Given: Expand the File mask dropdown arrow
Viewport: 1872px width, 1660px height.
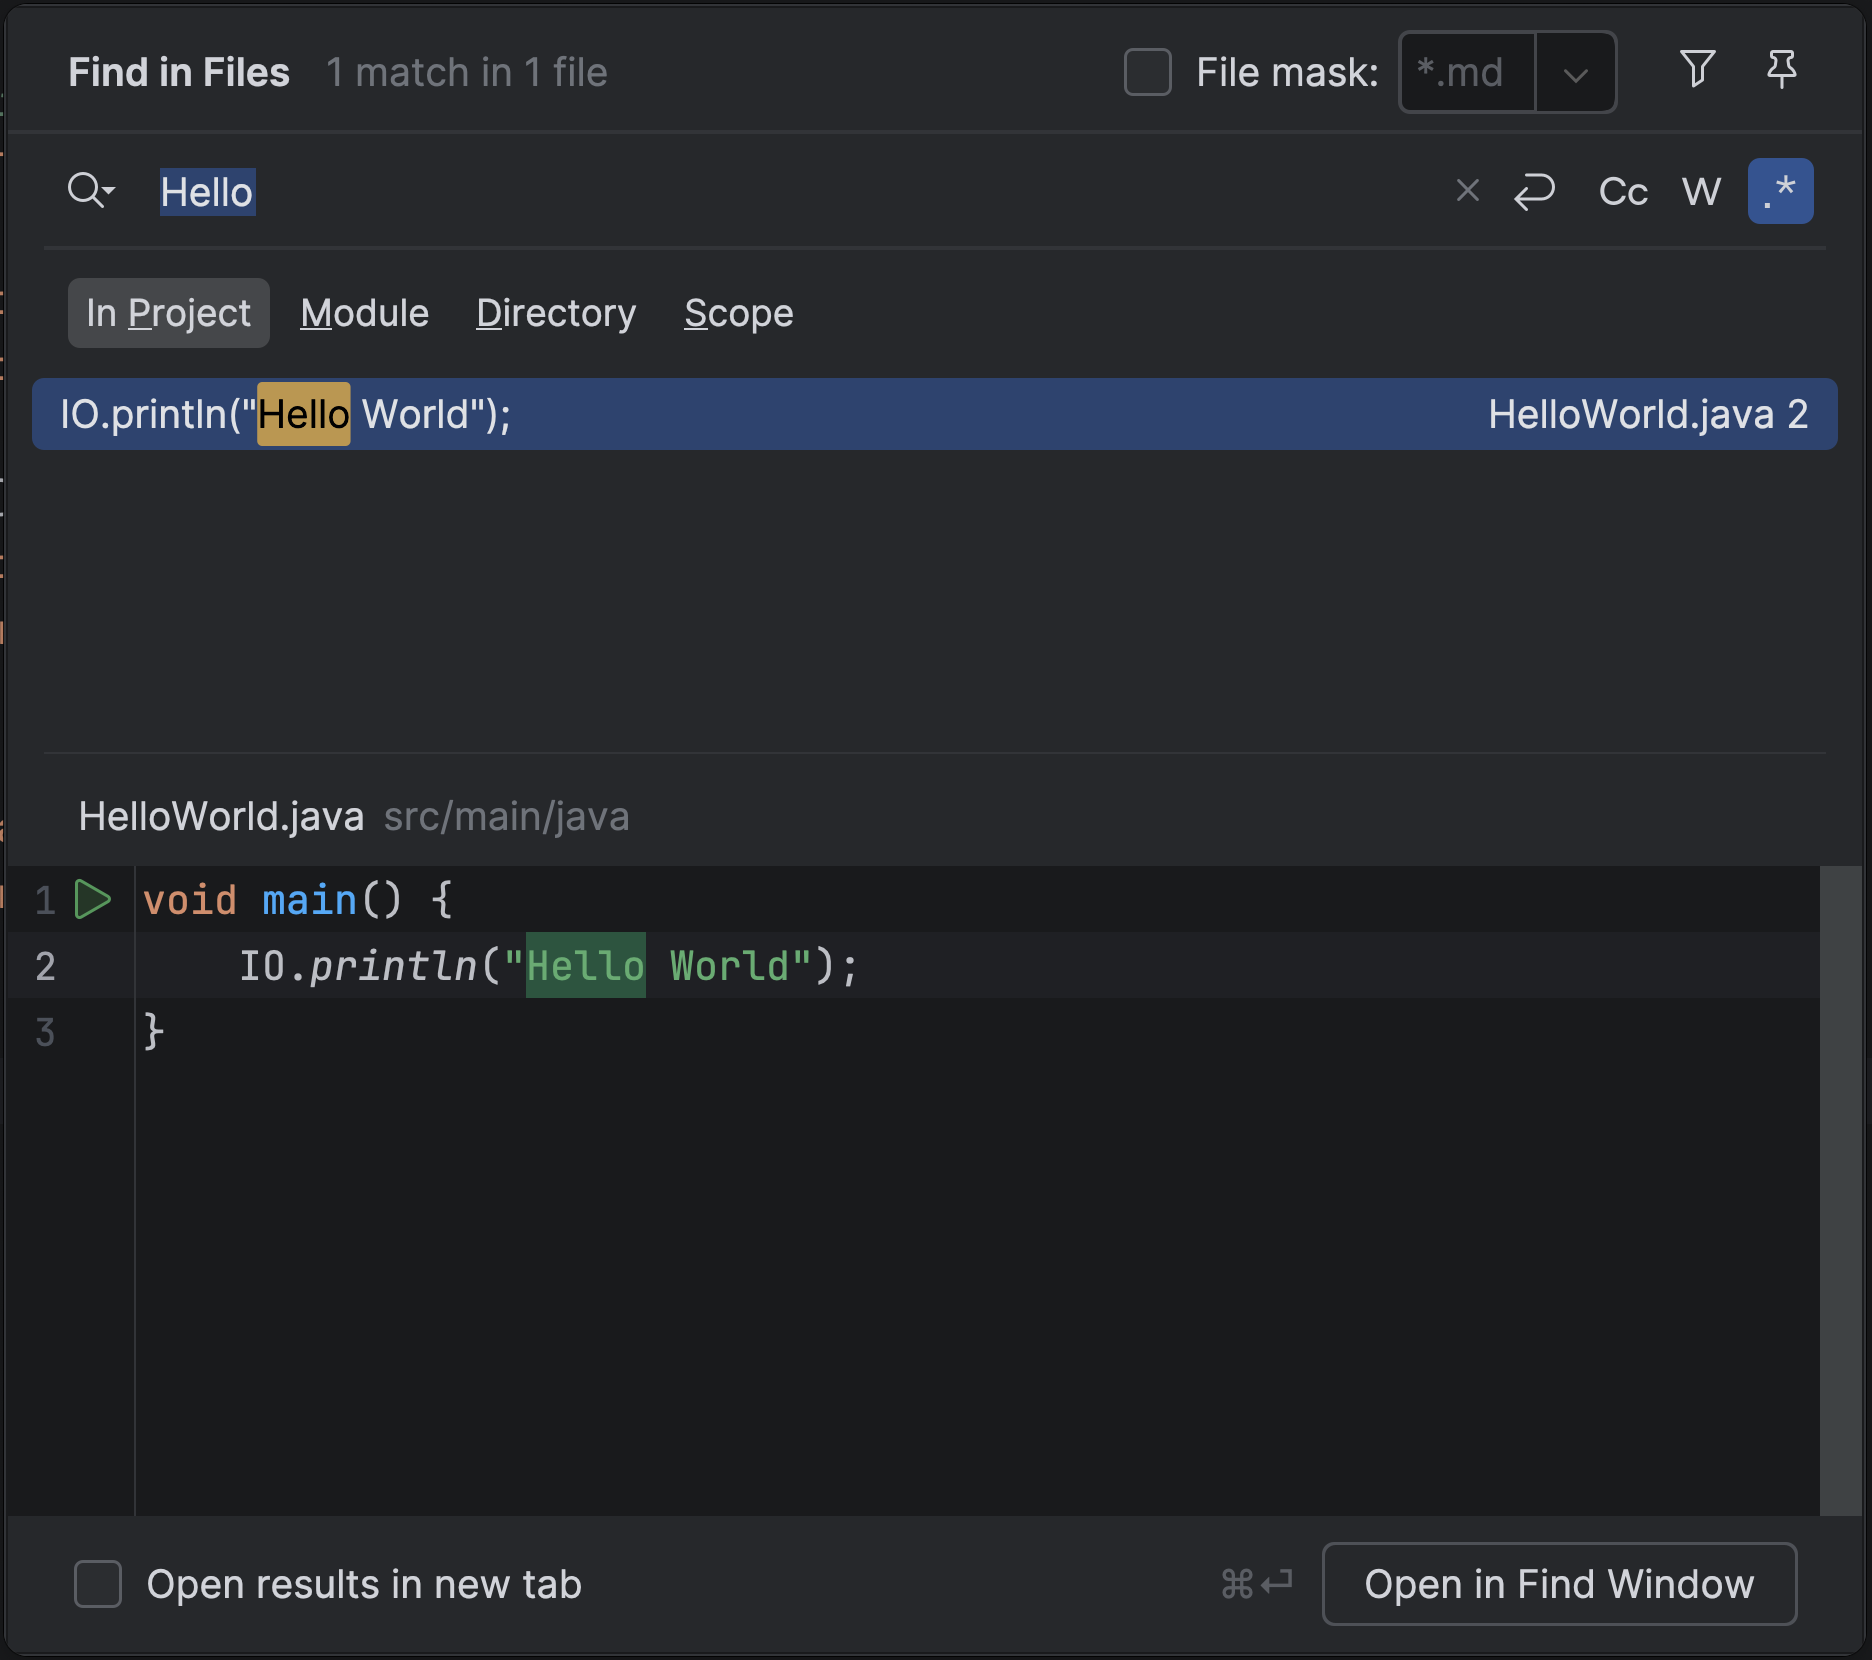Looking at the screenshot, I should [1575, 73].
